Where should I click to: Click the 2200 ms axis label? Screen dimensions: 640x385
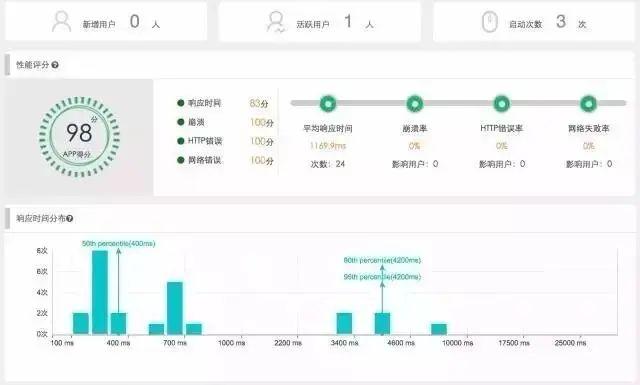point(288,343)
